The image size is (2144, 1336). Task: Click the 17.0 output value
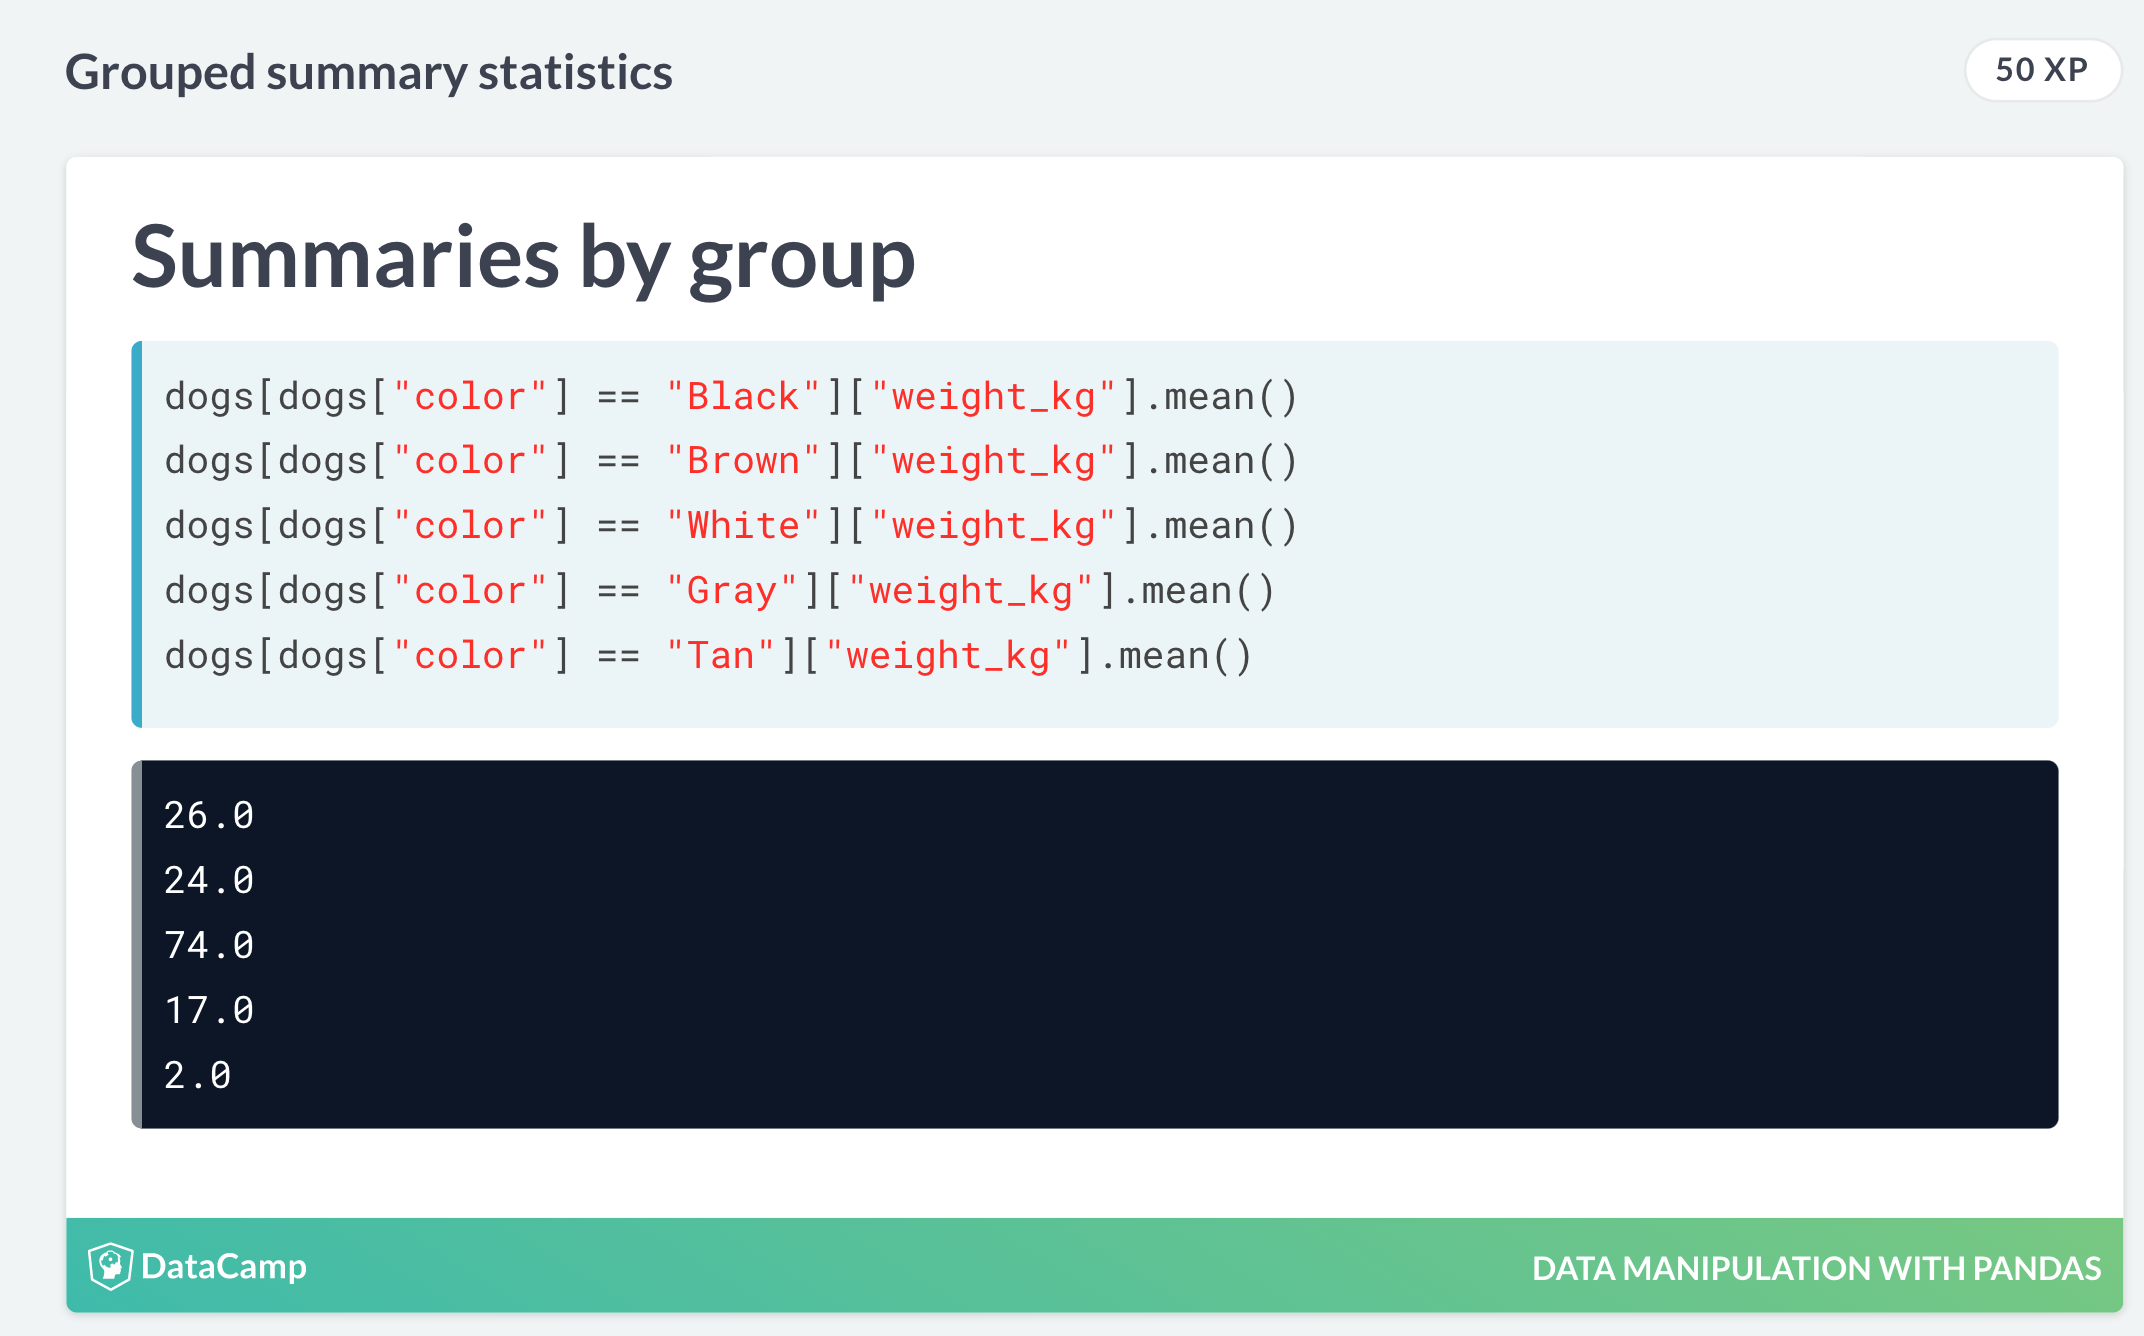[x=208, y=1011]
